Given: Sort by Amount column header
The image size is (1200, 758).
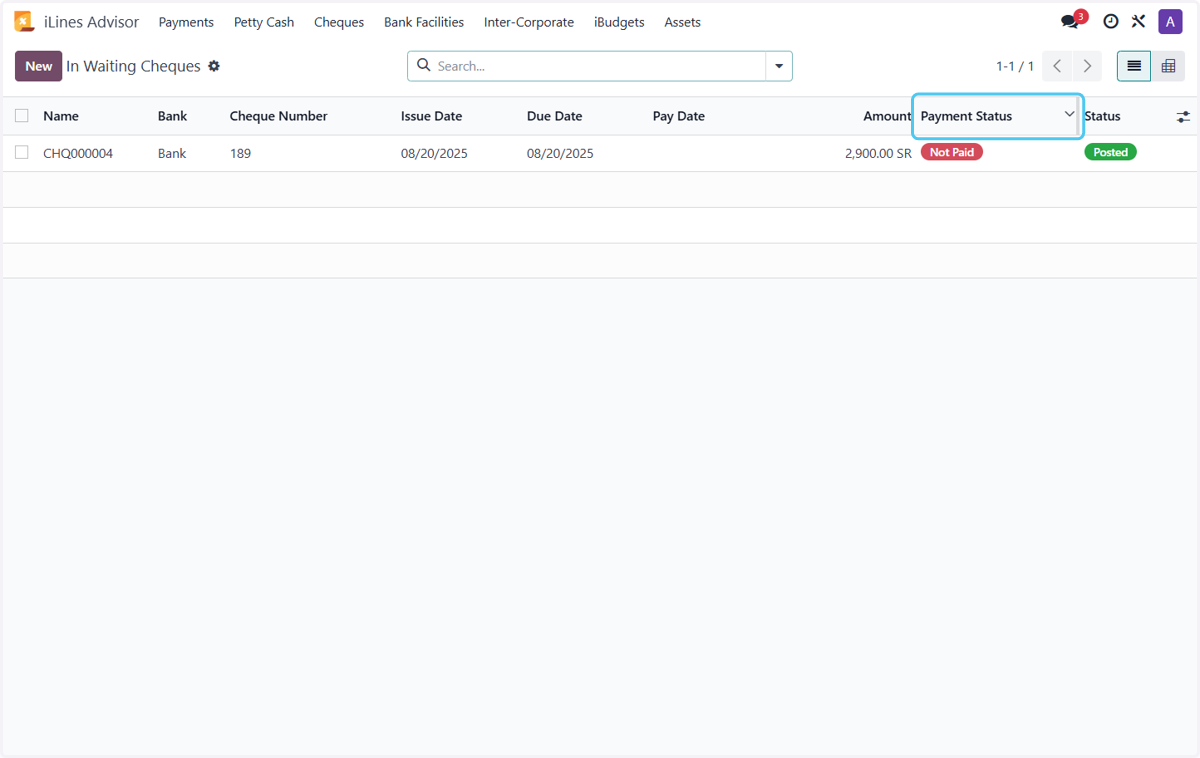Looking at the screenshot, I should [x=888, y=116].
